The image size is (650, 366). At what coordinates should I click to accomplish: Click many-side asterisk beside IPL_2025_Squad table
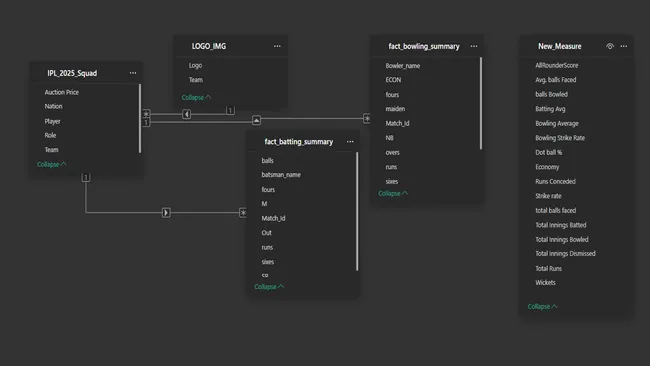coord(146,114)
